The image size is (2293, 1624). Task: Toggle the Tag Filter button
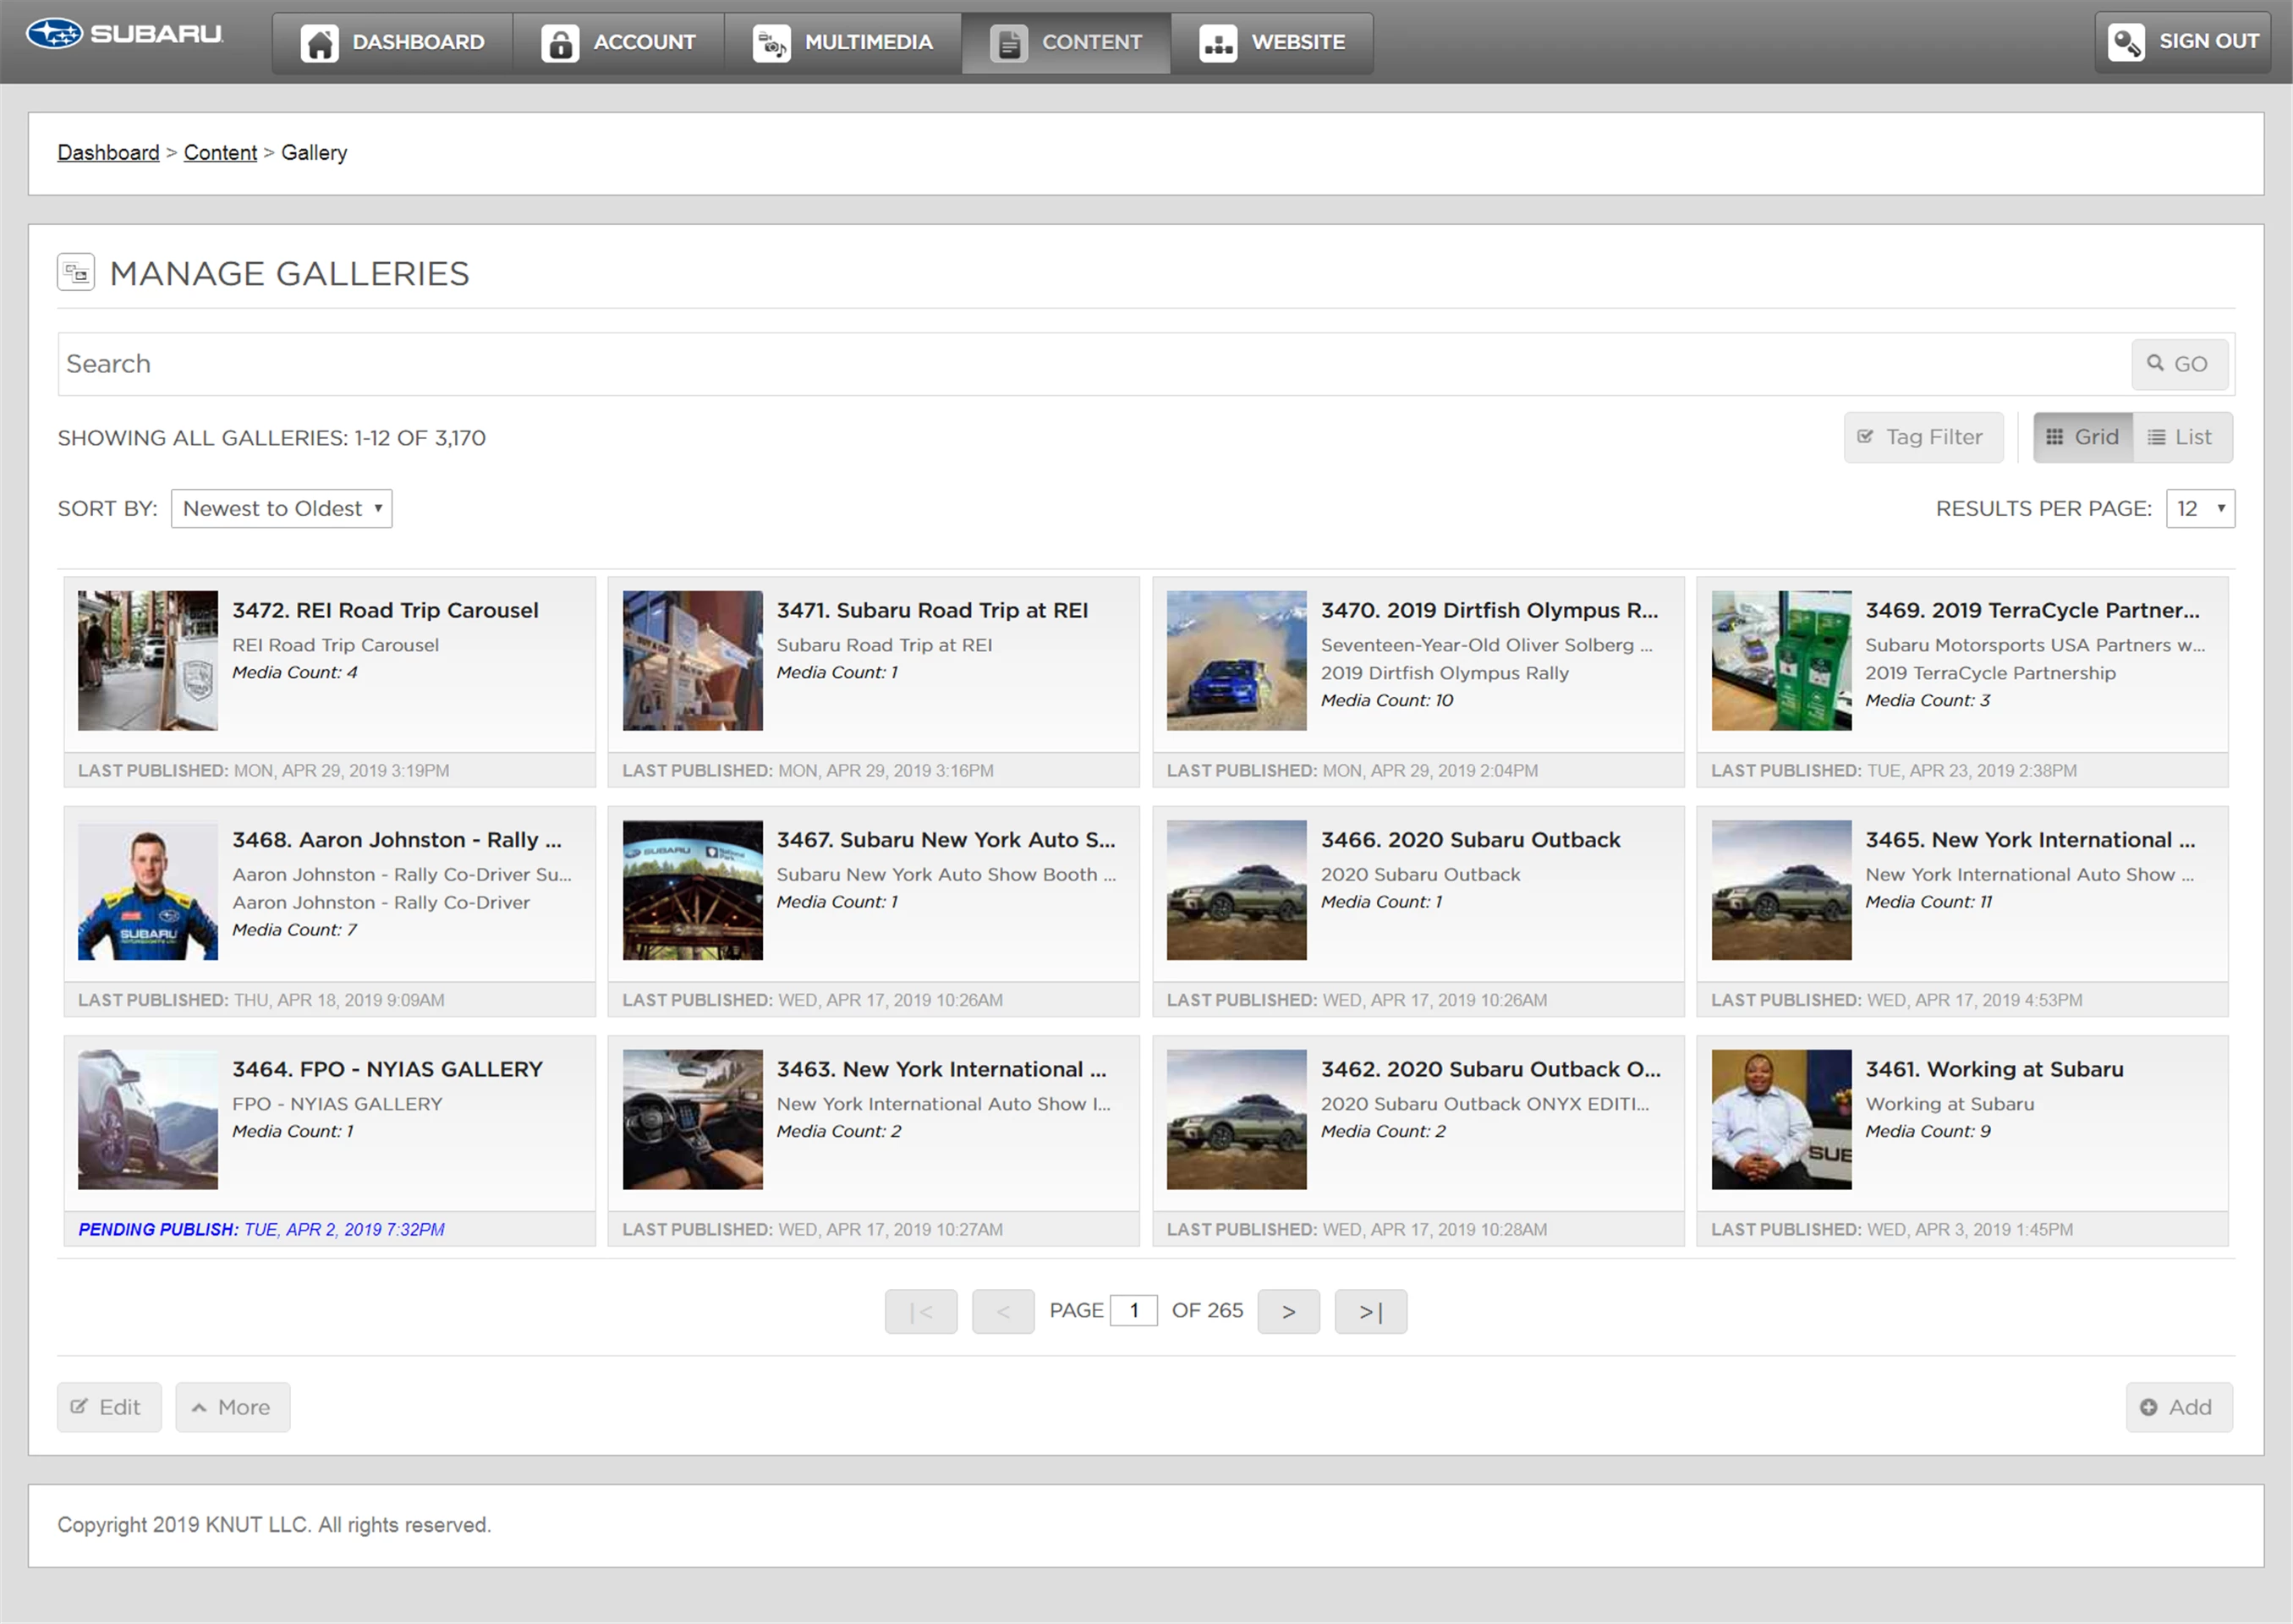(x=1923, y=437)
